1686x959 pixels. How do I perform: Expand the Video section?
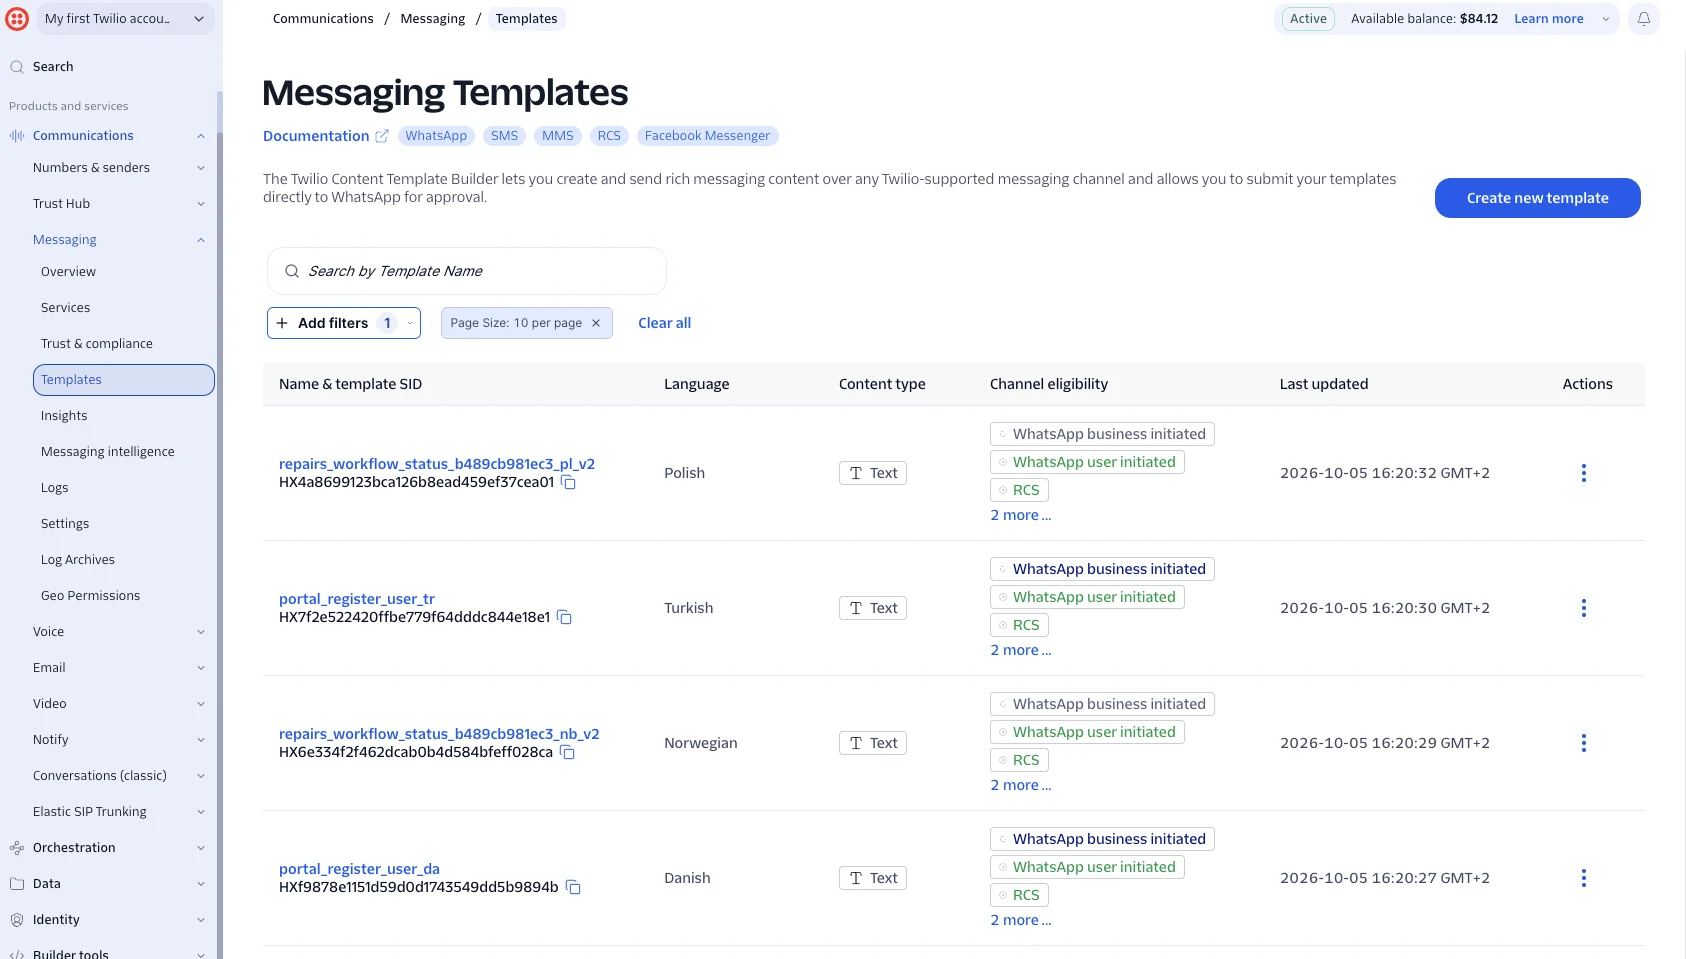click(x=201, y=704)
